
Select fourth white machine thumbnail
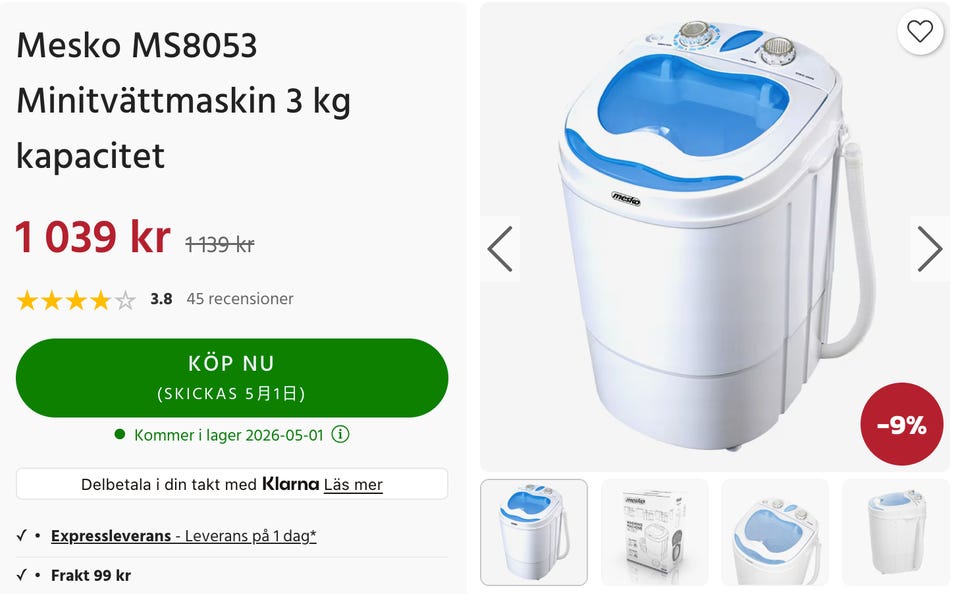[x=896, y=532]
